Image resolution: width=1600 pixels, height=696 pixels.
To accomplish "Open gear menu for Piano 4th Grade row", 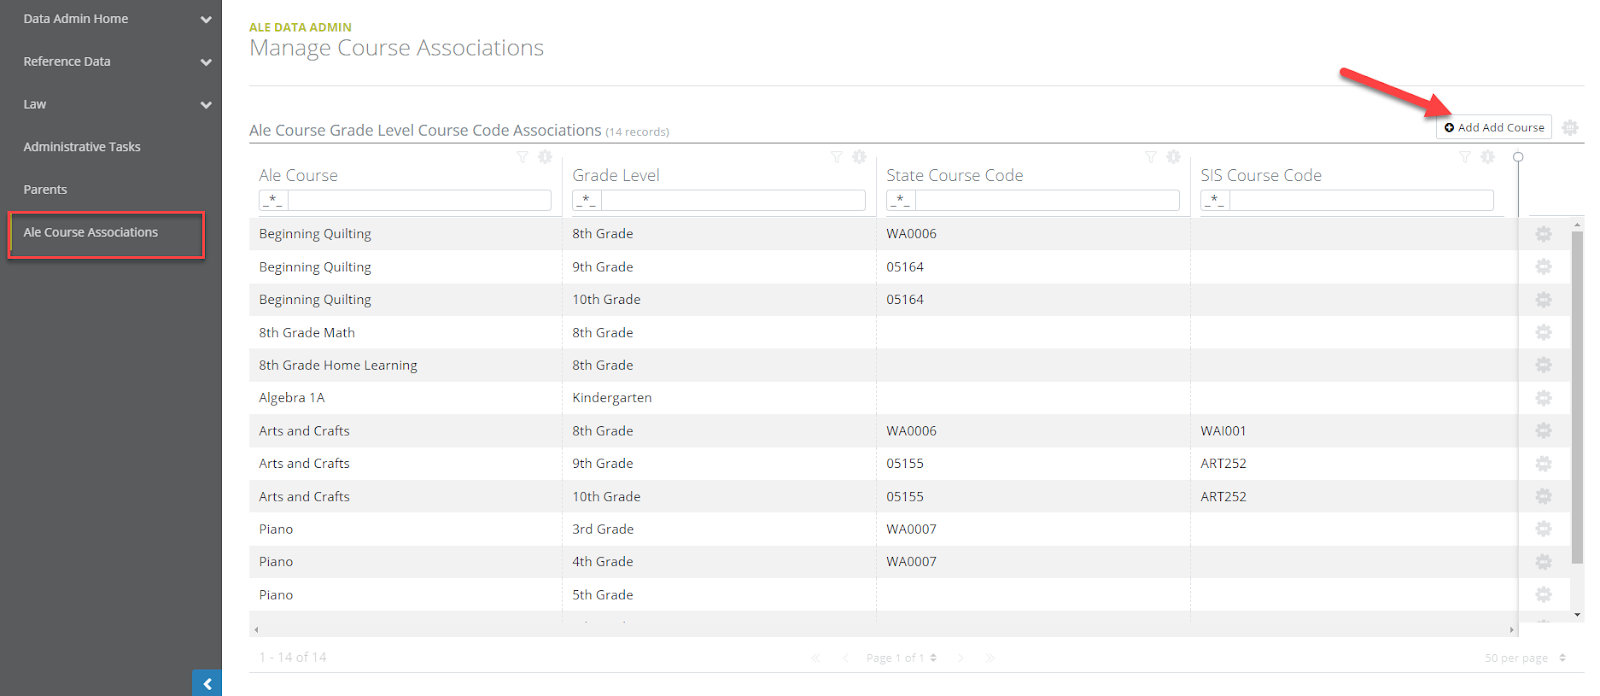I will pyautogui.click(x=1543, y=561).
